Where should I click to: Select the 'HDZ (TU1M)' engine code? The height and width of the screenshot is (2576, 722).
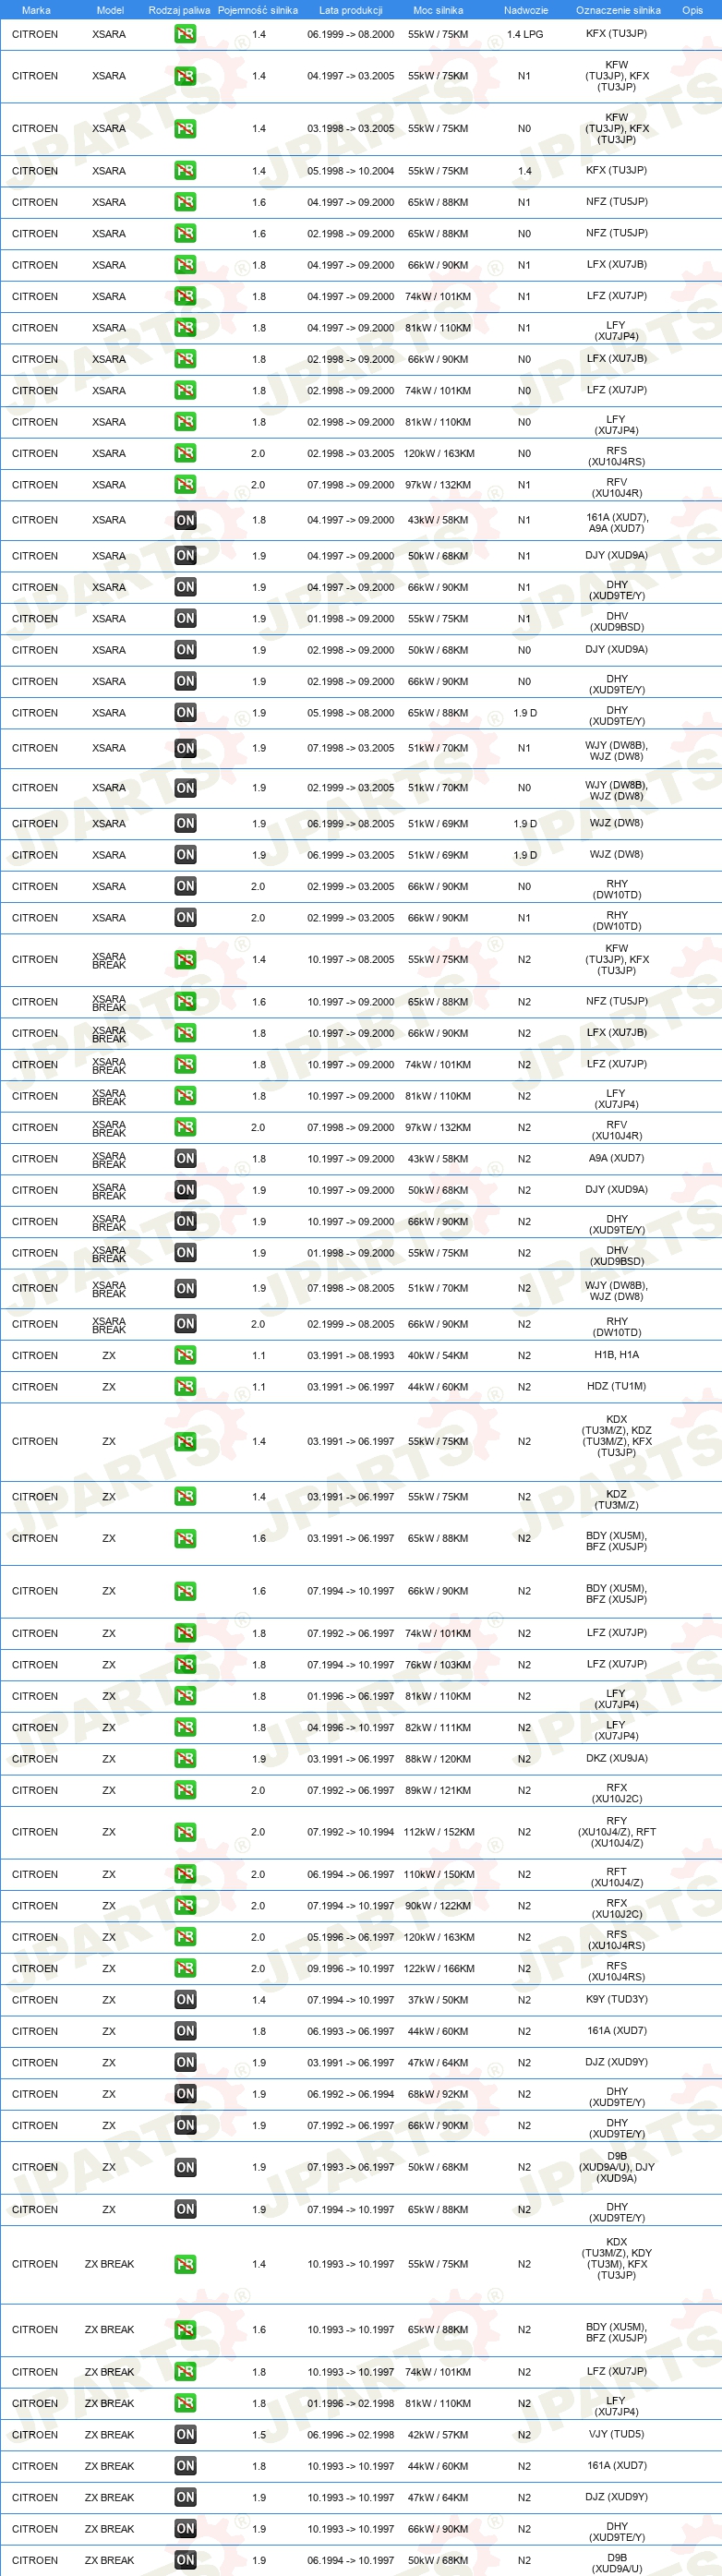coord(617,1386)
